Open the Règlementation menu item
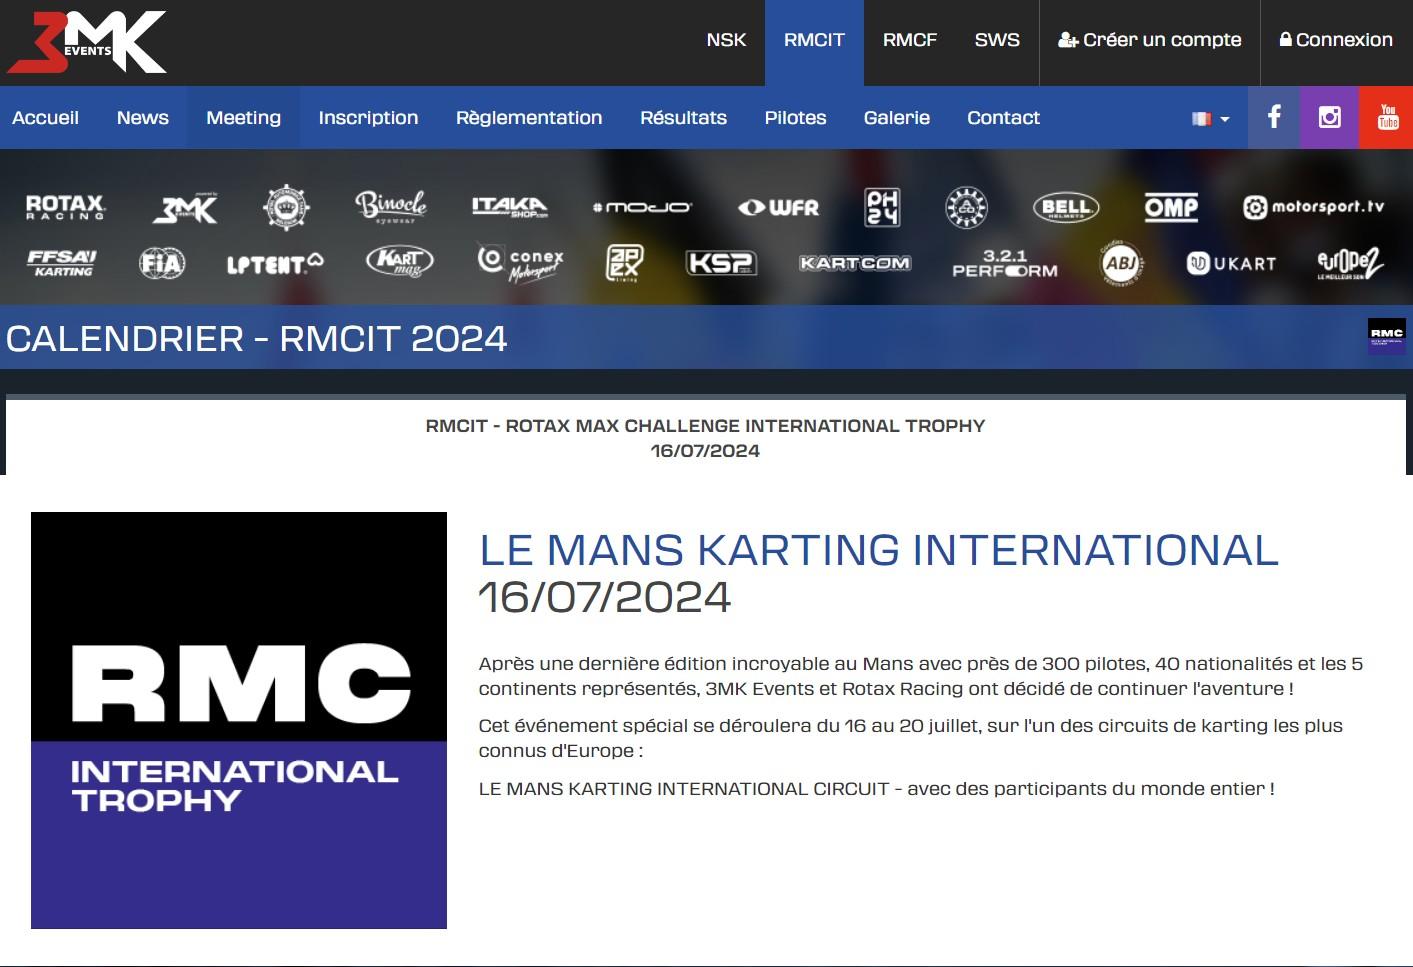The image size is (1413, 967). pos(529,118)
